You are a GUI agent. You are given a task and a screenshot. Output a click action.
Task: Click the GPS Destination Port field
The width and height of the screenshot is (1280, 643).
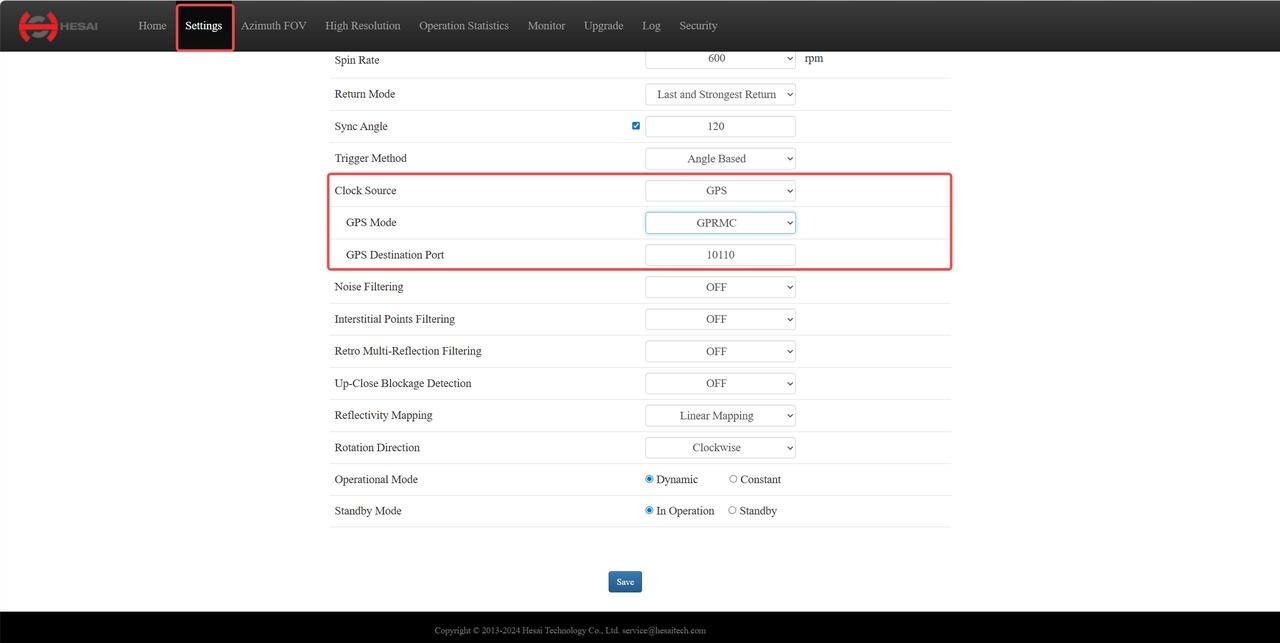720,255
